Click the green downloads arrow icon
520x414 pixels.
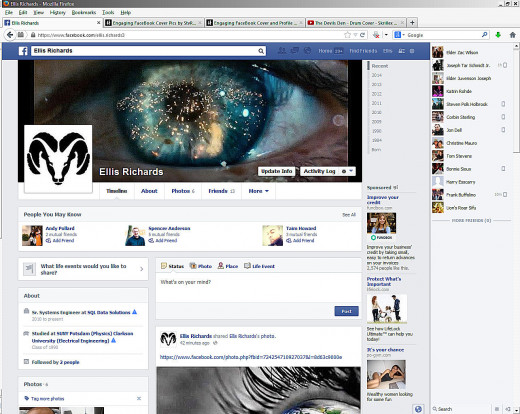click(498, 35)
